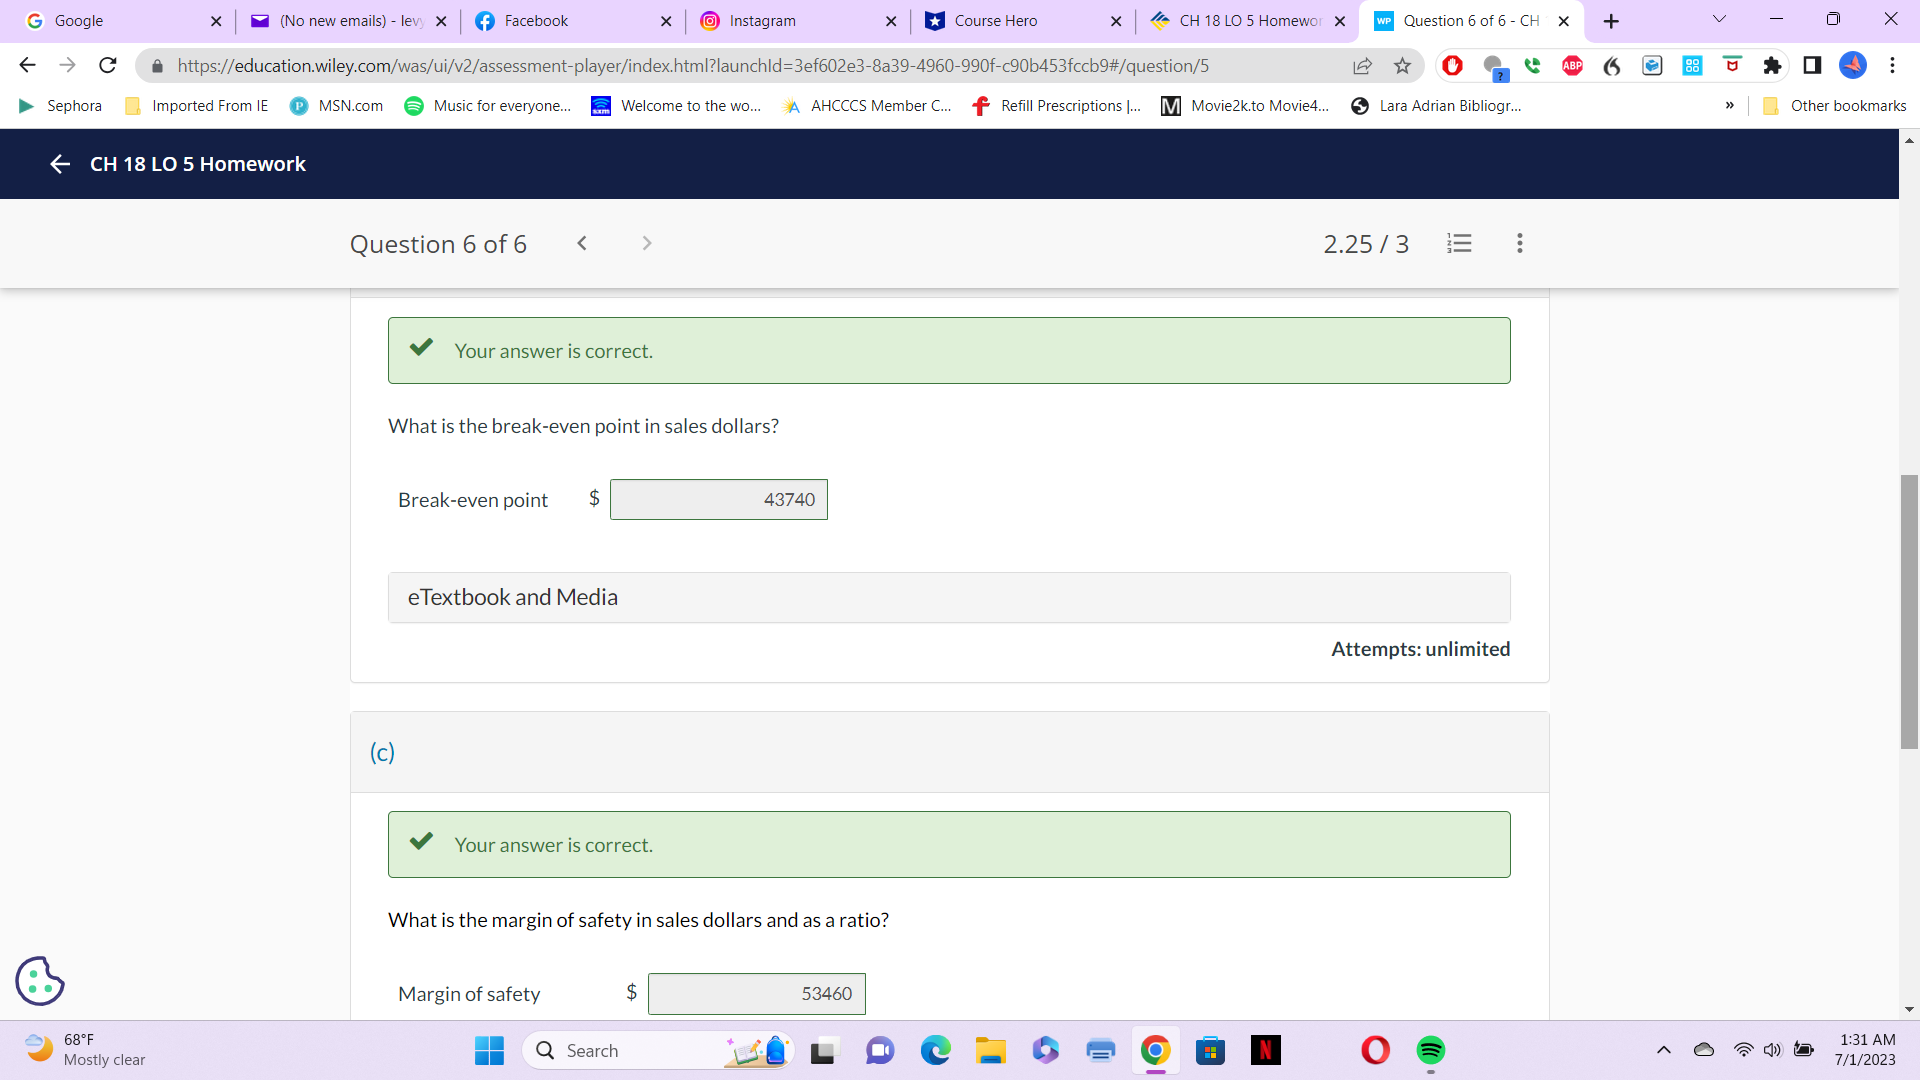Open the cookie preferences icon

pos(40,980)
